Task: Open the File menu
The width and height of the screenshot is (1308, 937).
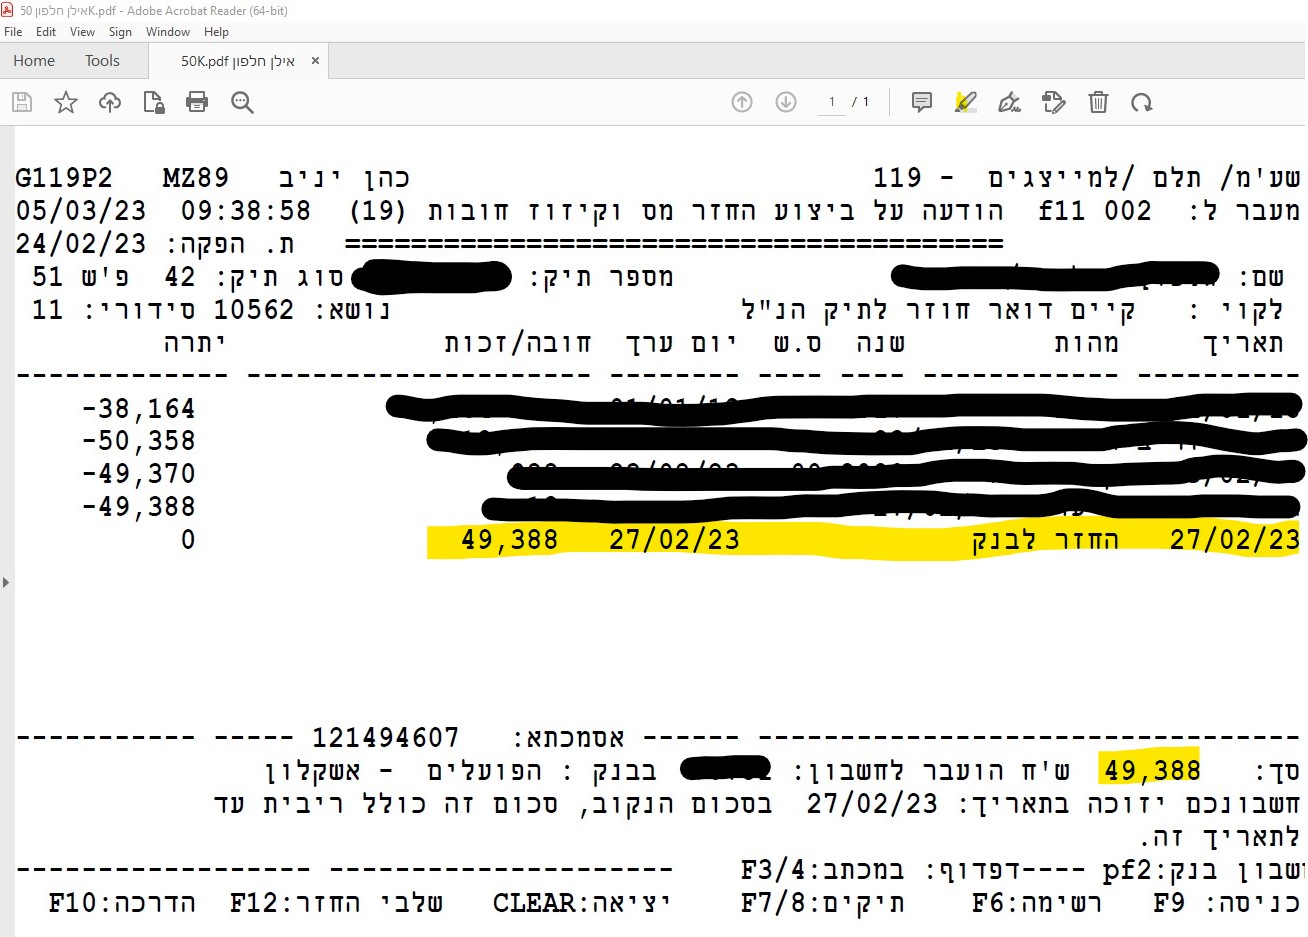Action: click(13, 31)
